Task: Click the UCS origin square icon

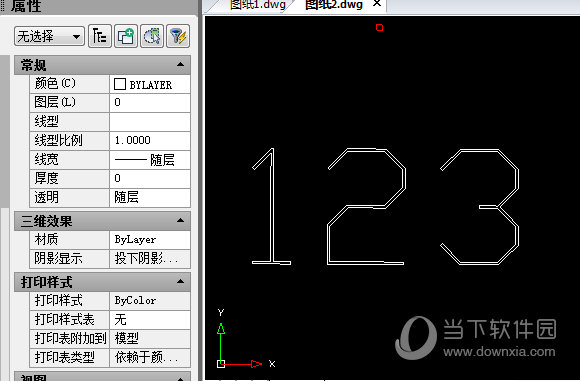Action: (x=221, y=364)
